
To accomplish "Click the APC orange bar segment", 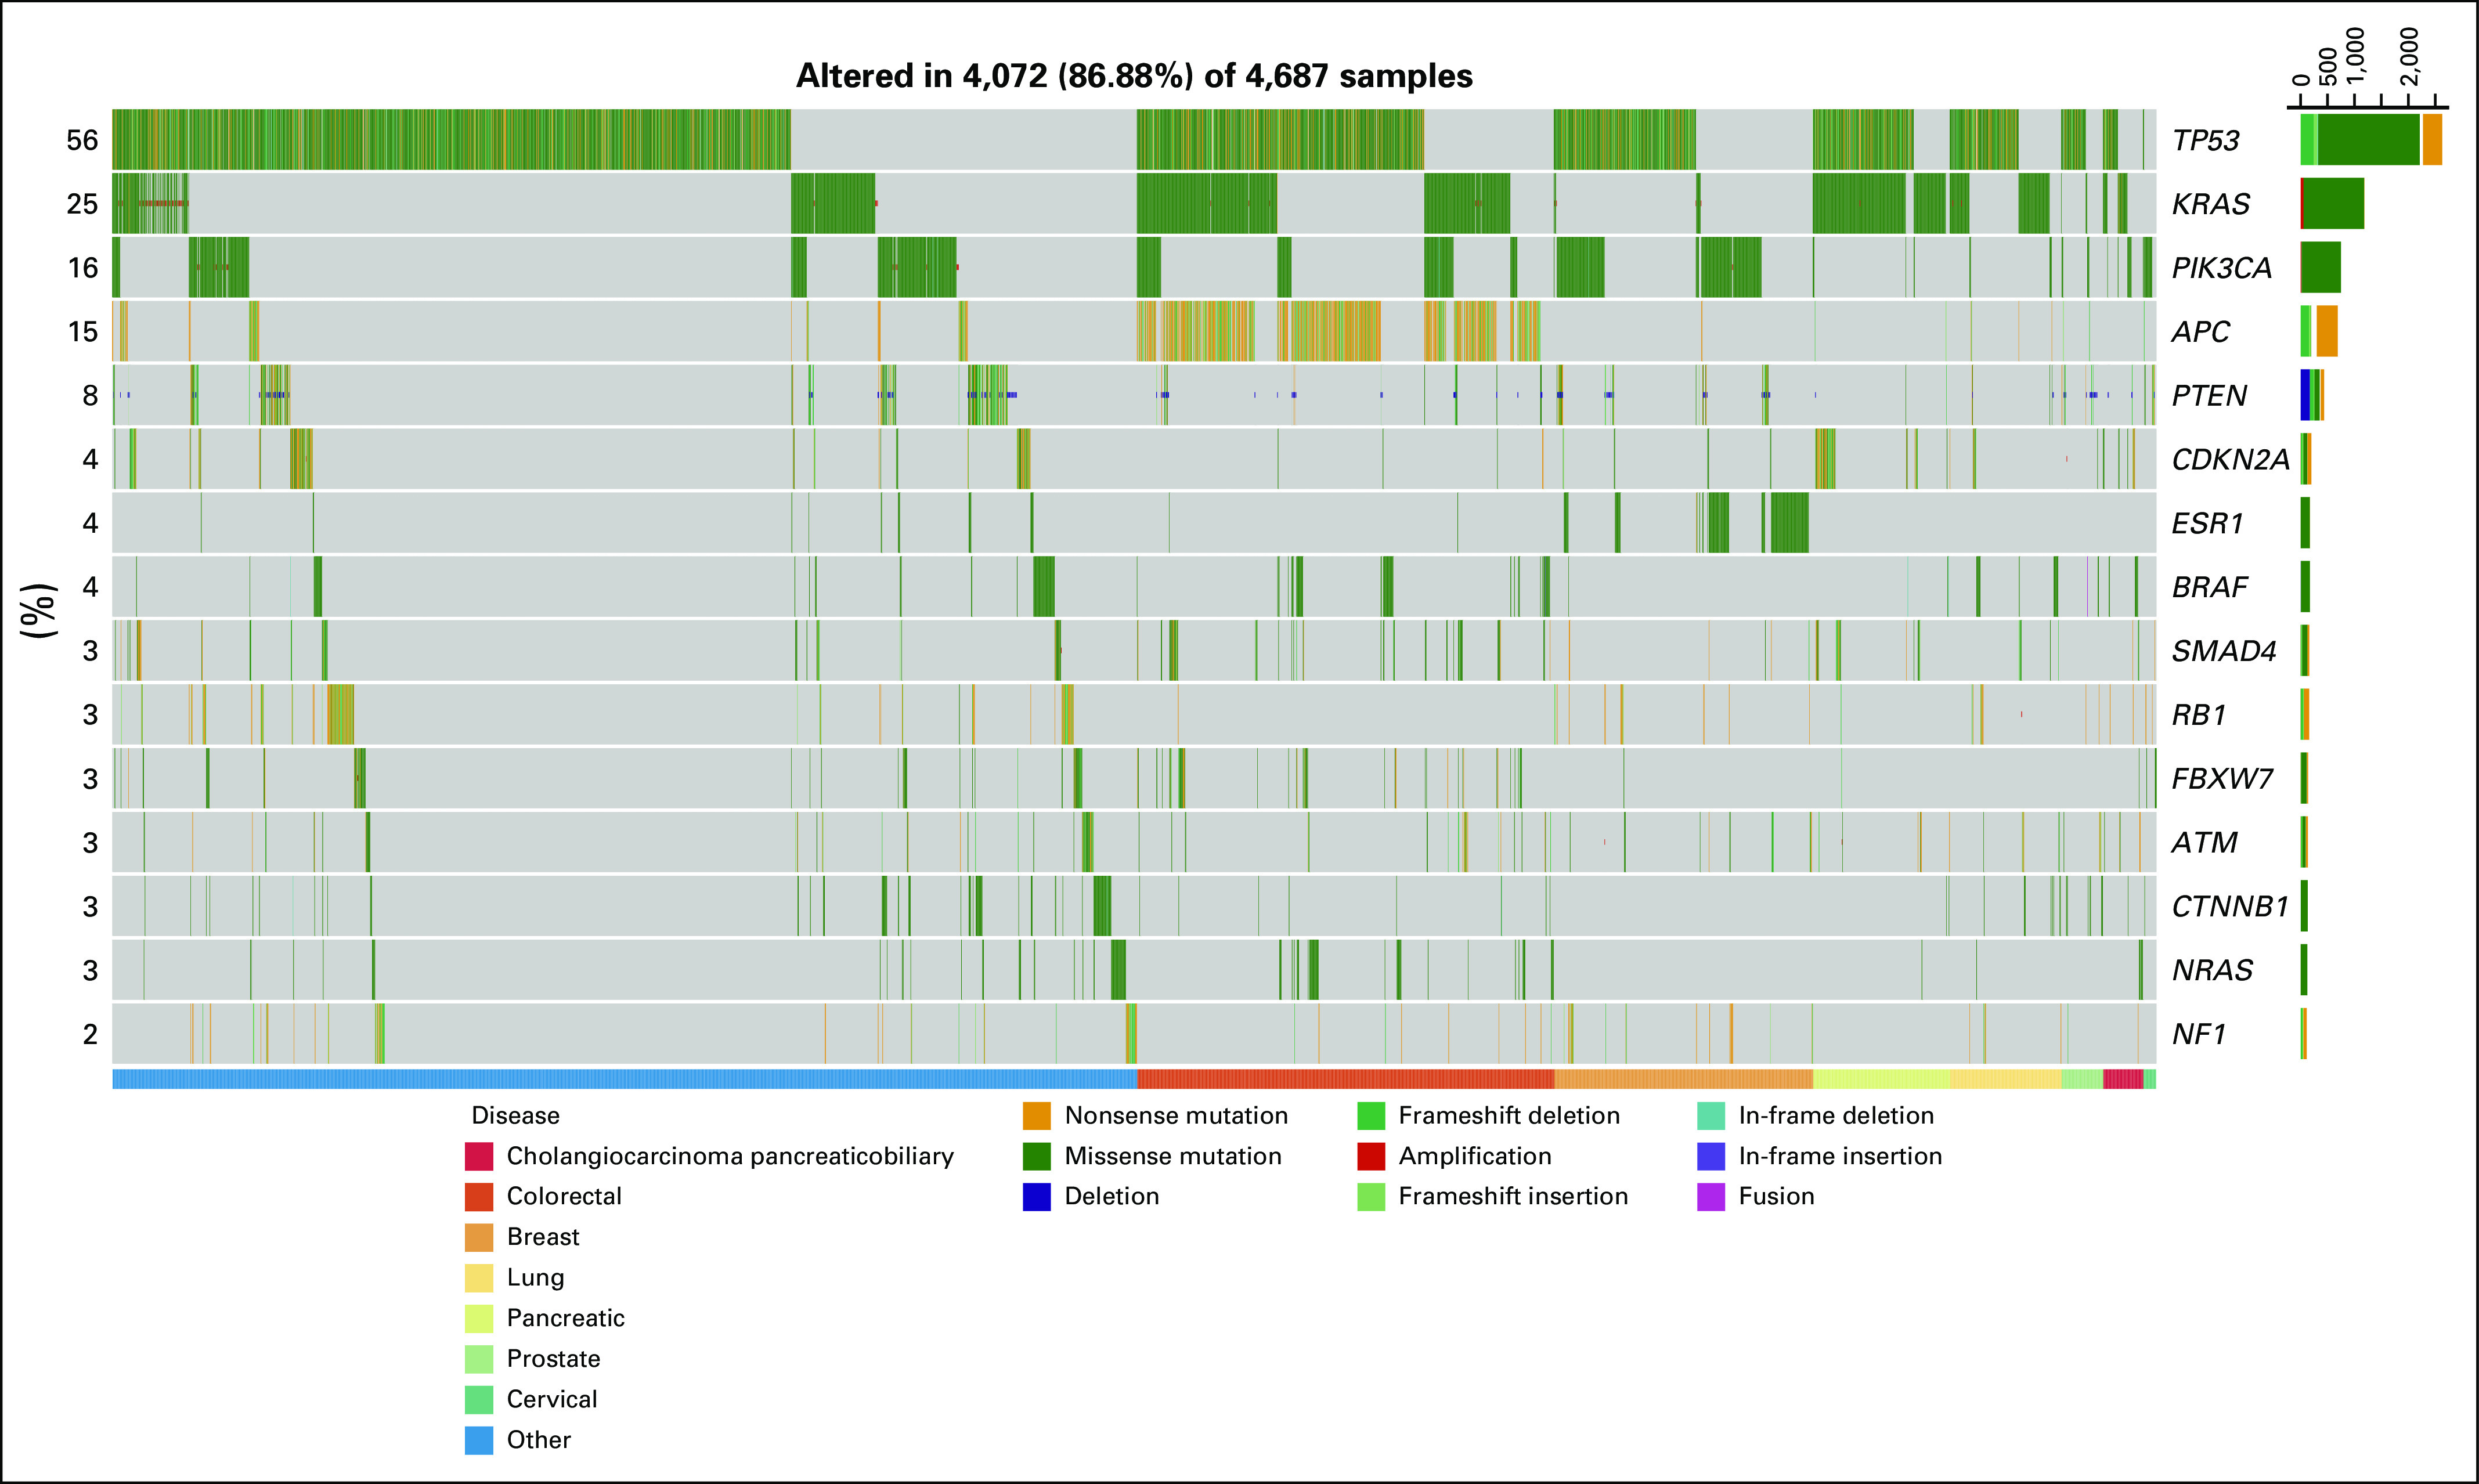I will click(2327, 332).
